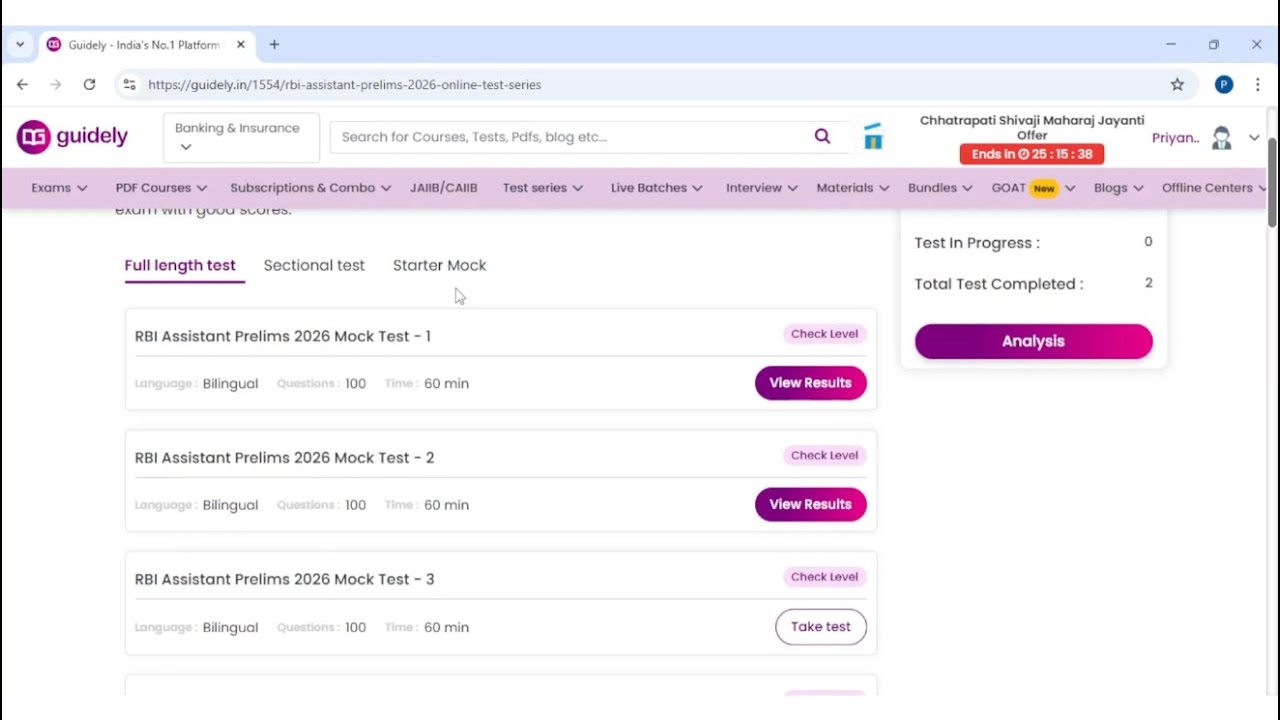Click Total Test Completed label
Screen dimensions: 1280x720
tap(999, 284)
